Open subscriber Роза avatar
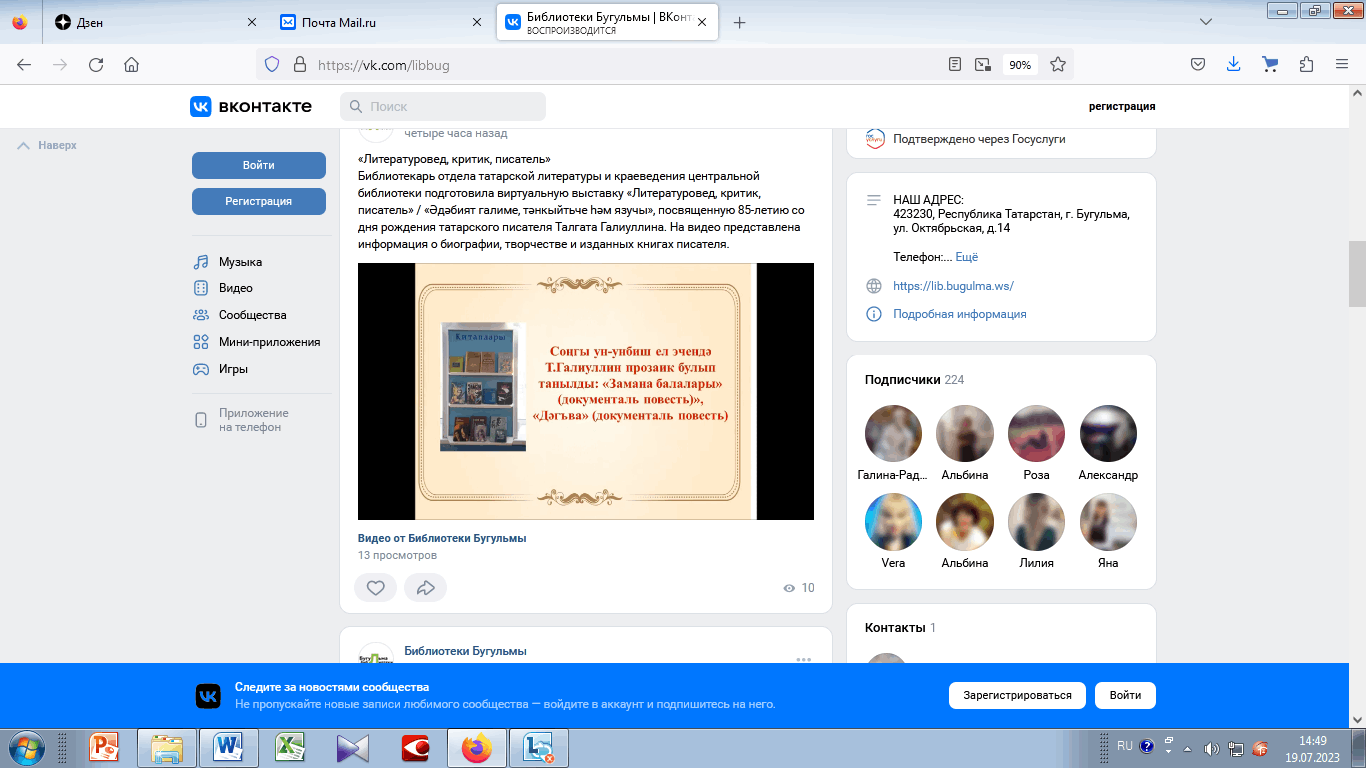Image resolution: width=1366 pixels, height=768 pixels. pos(1037,433)
